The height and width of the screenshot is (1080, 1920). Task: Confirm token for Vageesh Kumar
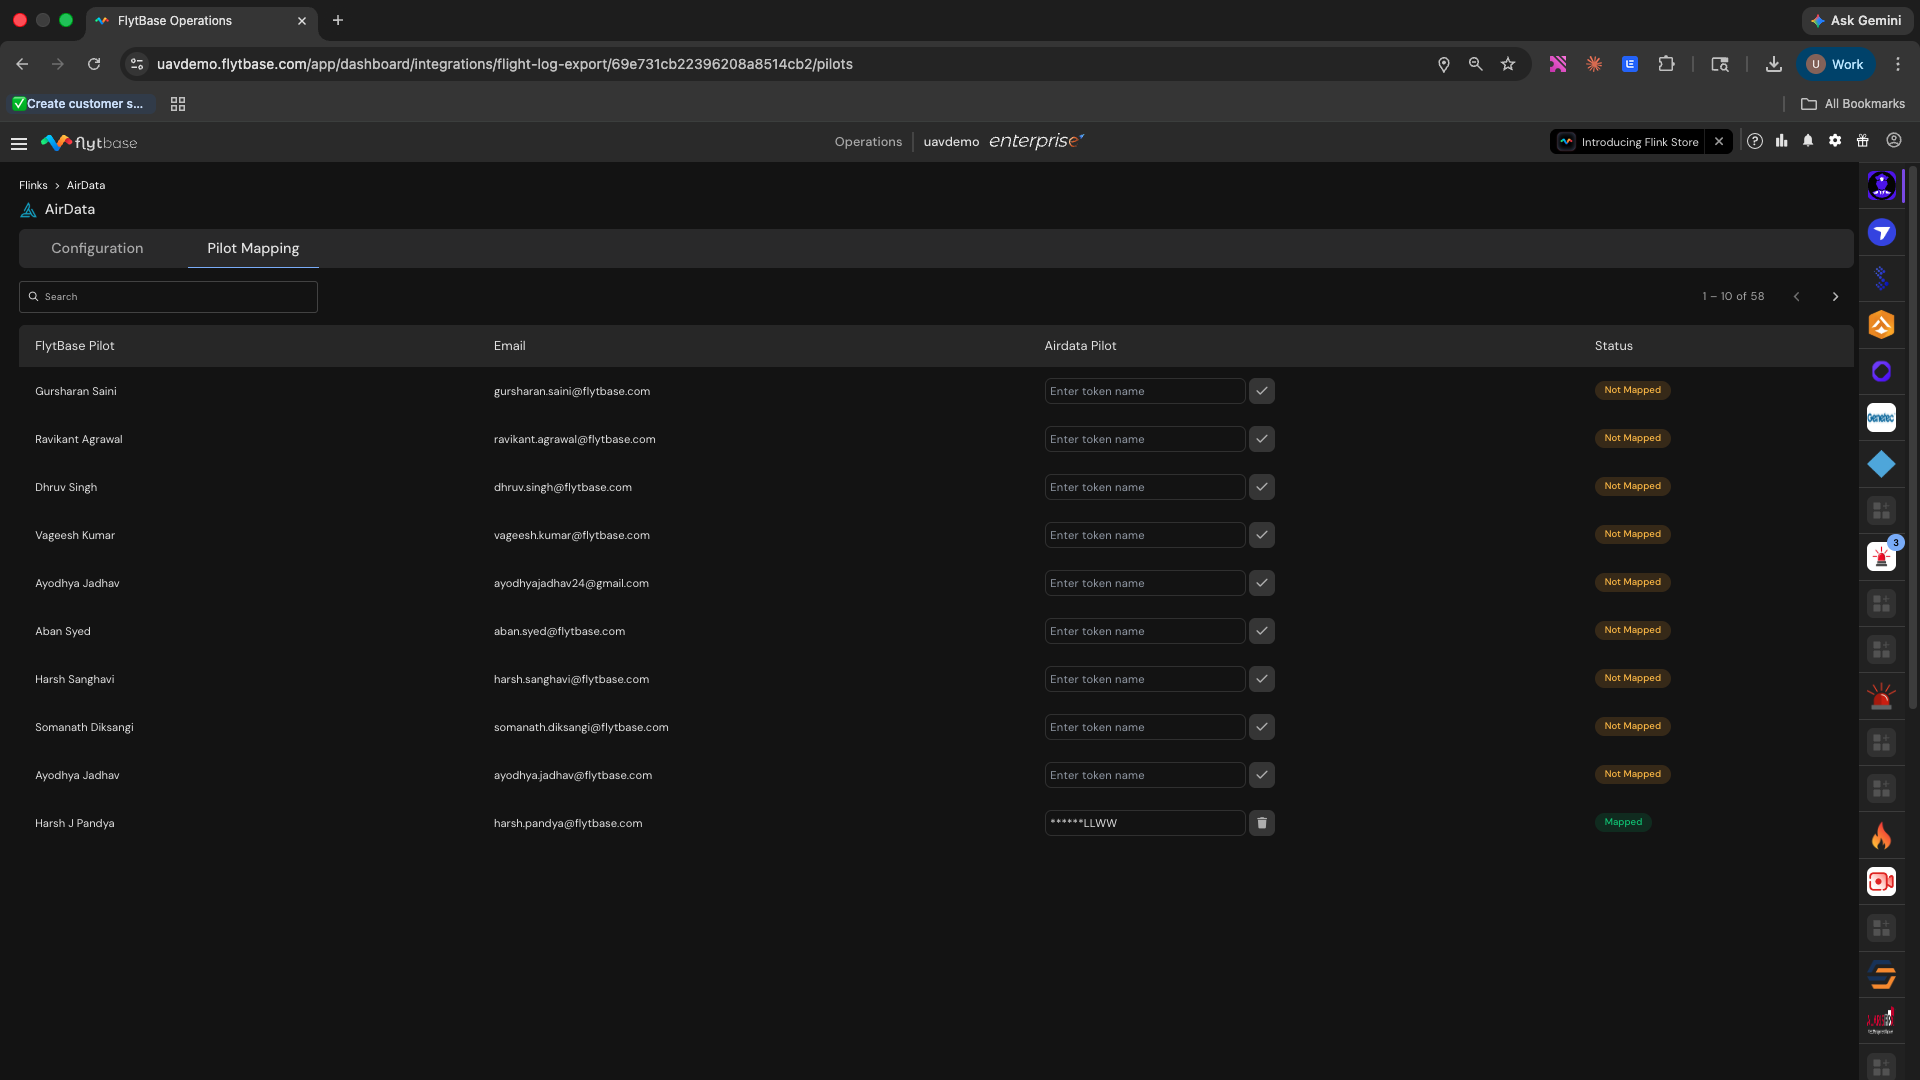tap(1262, 535)
